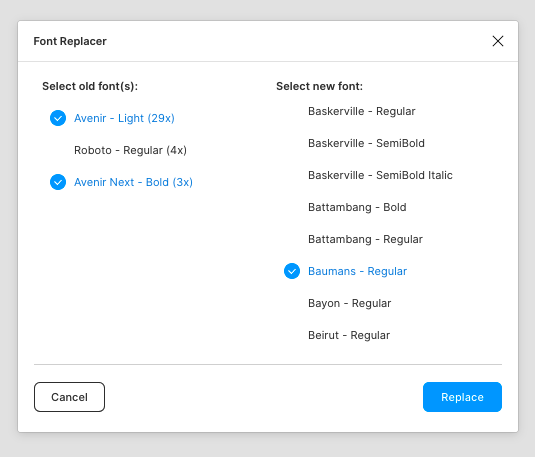This screenshot has height=457, width=535.
Task: Click the Avenir Next - Bold (3x) label
Action: [133, 182]
